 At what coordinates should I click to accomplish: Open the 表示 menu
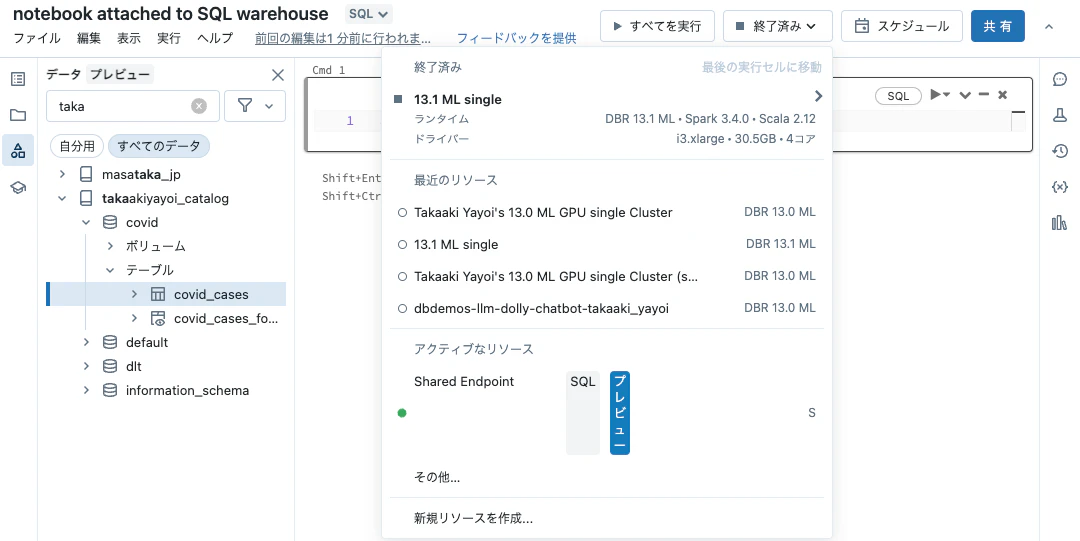129,39
